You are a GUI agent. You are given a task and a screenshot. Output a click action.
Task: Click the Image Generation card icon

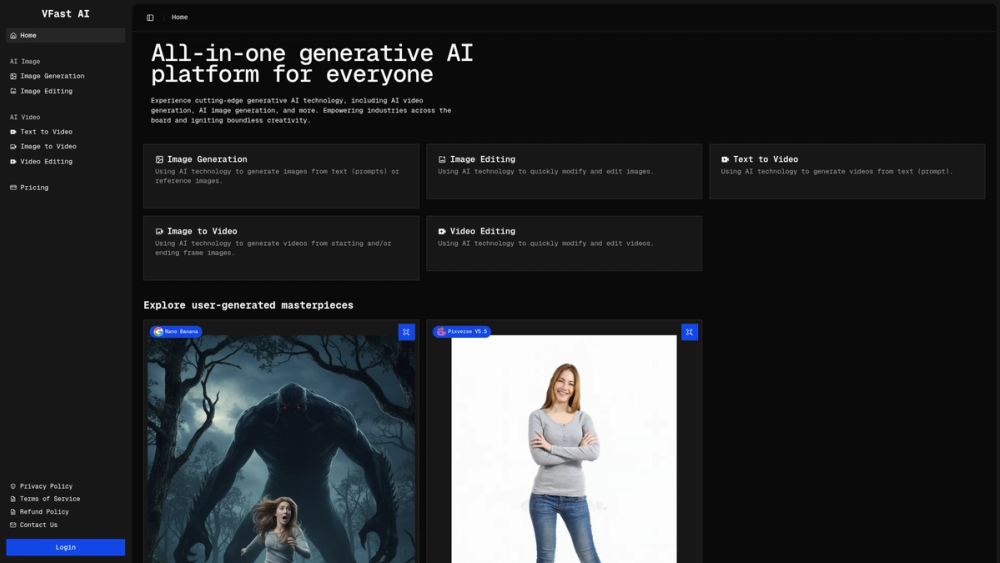pos(159,159)
